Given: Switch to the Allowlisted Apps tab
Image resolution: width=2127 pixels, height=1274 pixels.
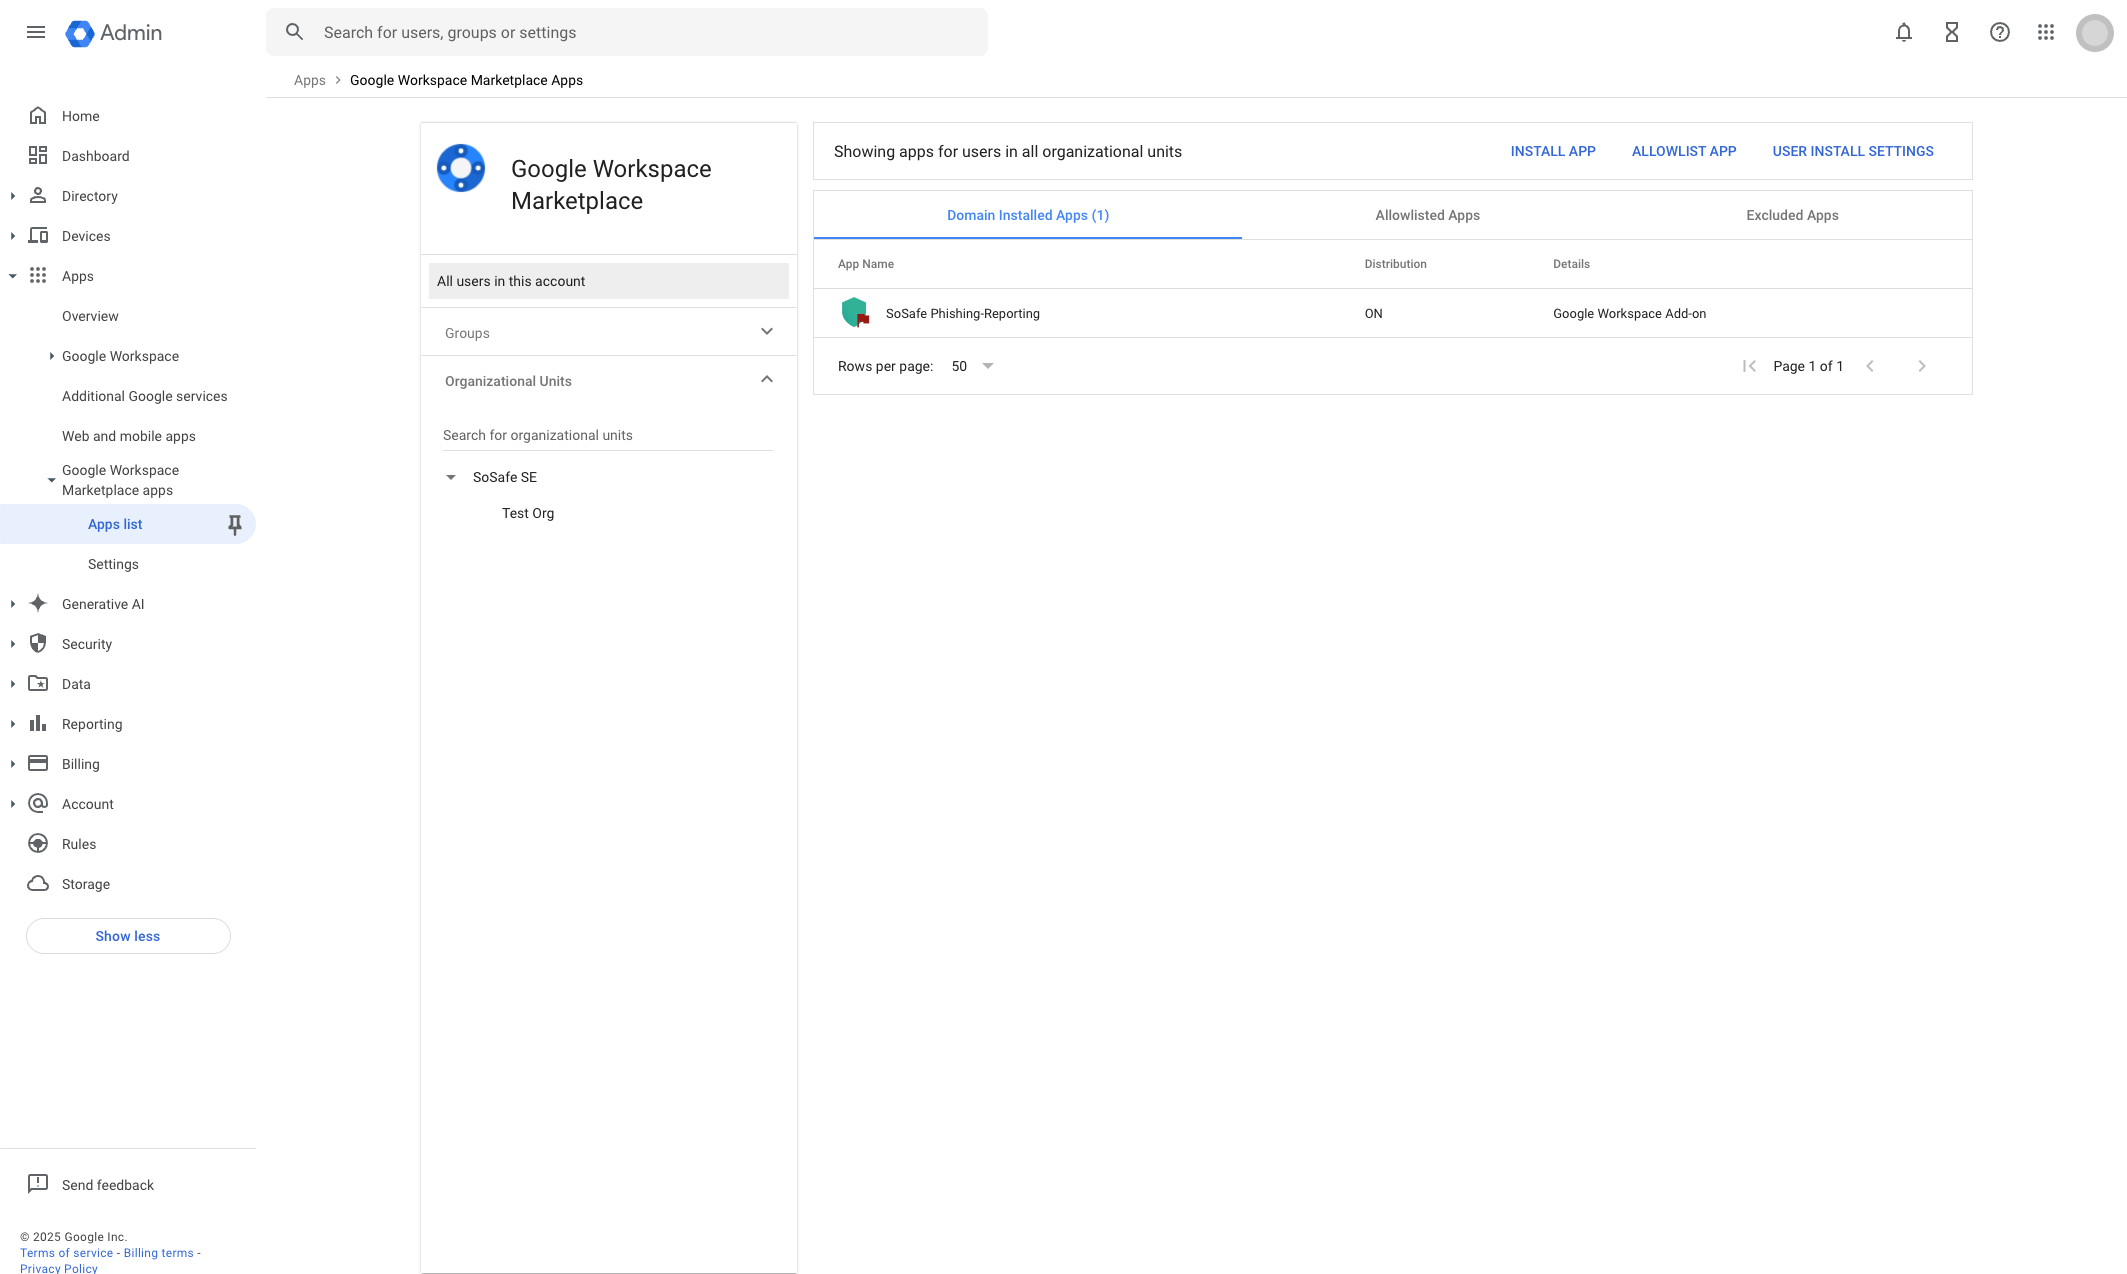Looking at the screenshot, I should click(1427, 215).
